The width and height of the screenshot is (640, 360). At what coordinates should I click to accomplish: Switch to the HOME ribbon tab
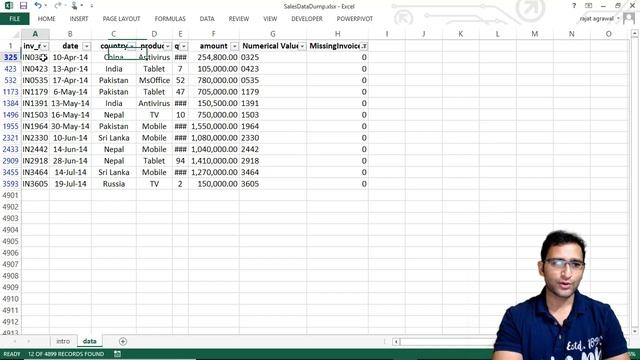tap(47, 19)
